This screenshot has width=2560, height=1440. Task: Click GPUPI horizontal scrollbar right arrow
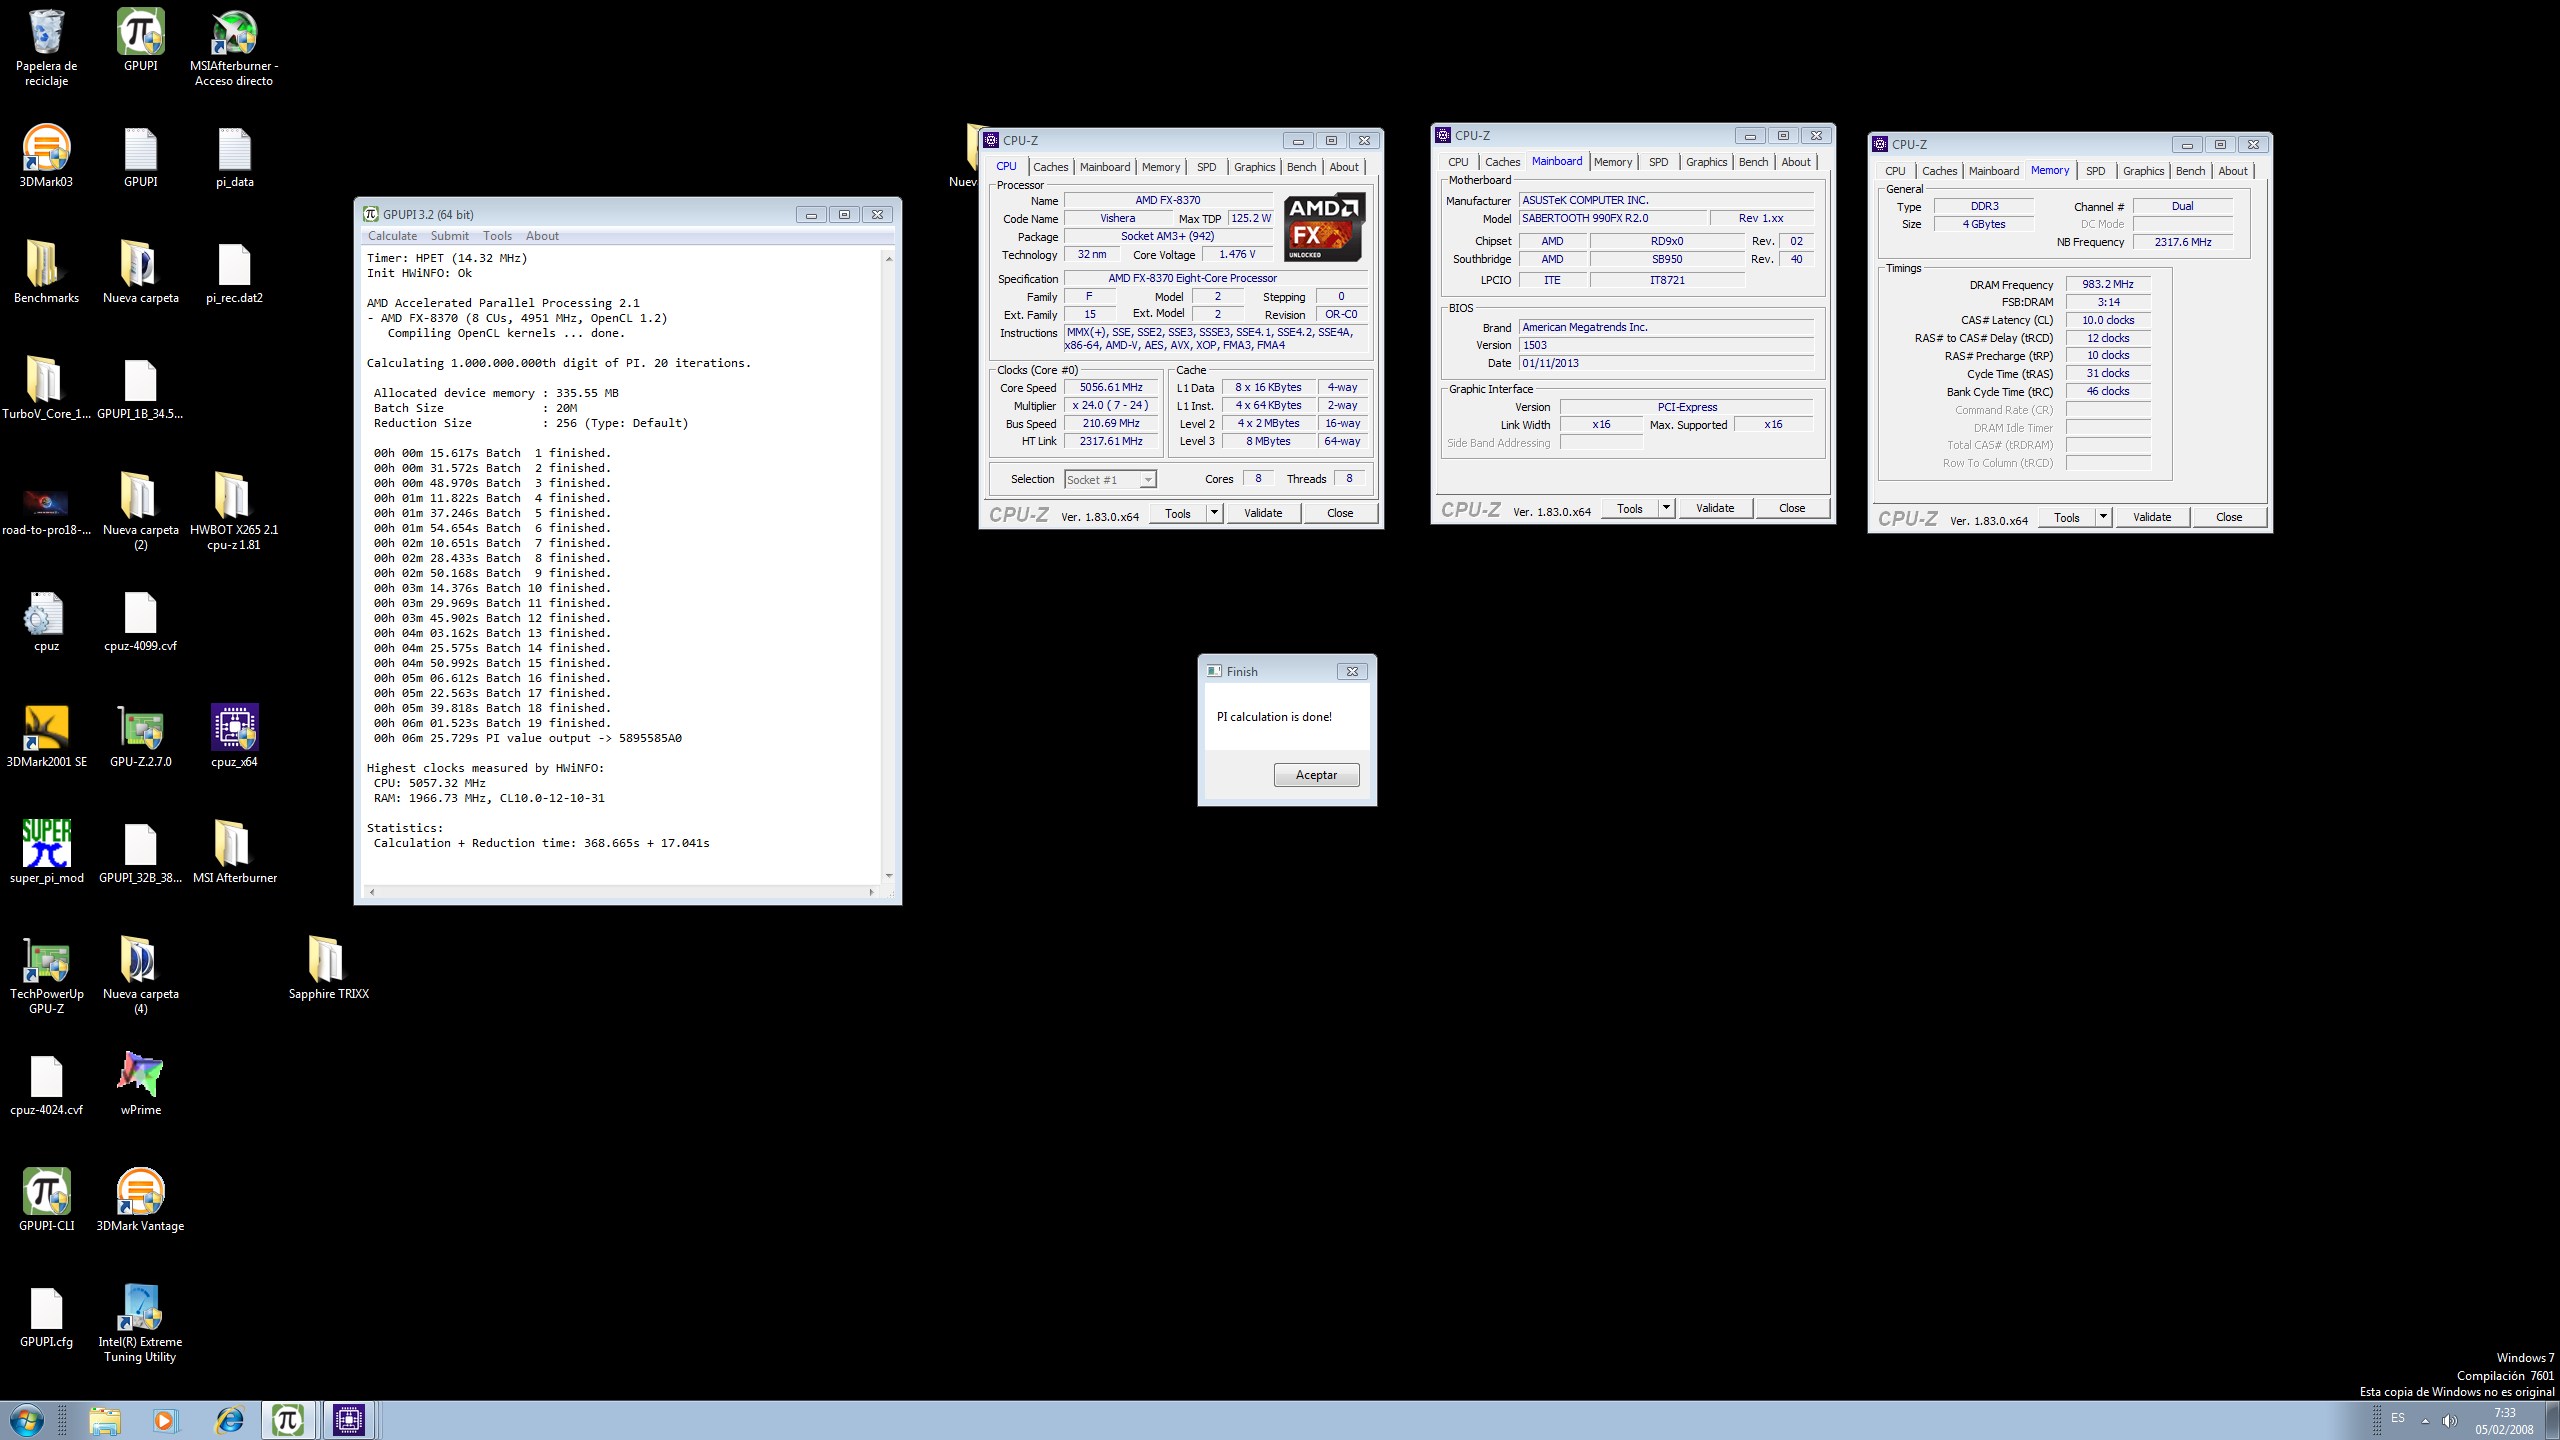[x=871, y=892]
